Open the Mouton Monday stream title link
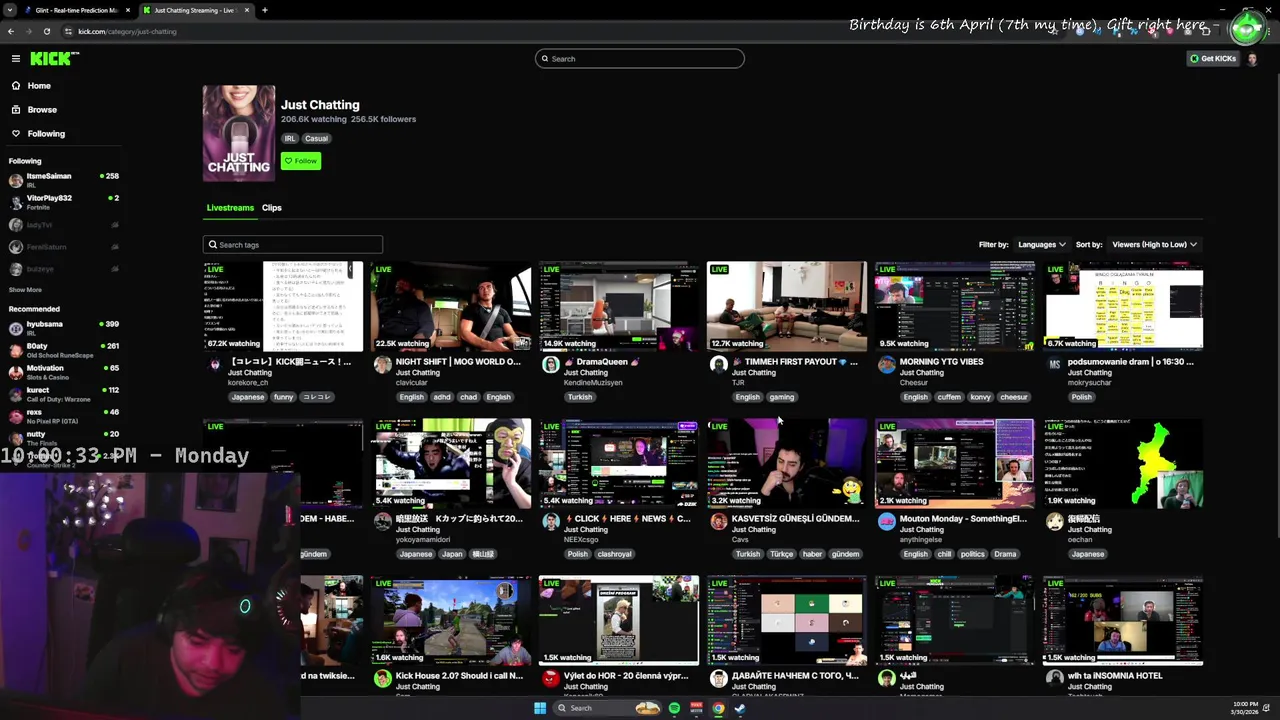 coord(963,519)
